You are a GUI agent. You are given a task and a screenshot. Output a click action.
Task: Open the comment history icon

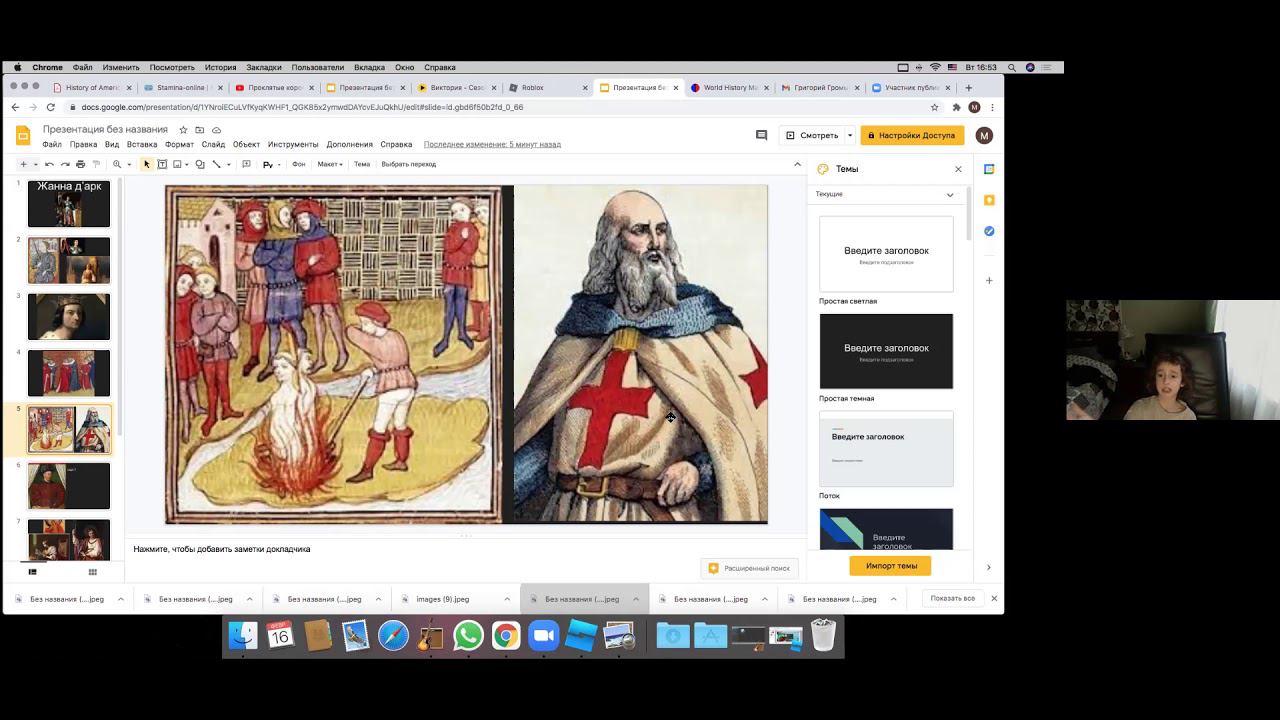761,135
